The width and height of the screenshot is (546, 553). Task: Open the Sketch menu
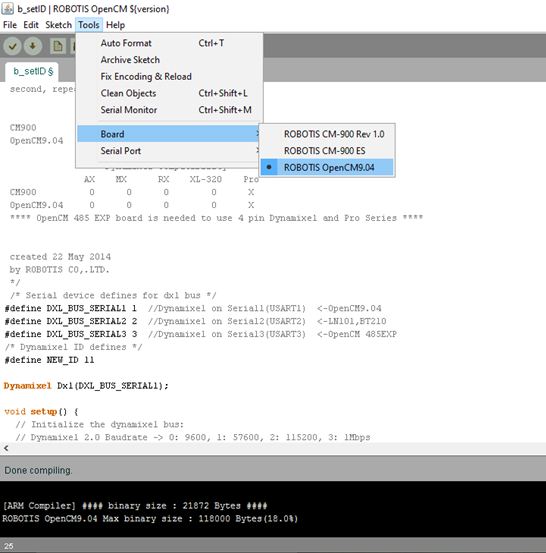[59, 25]
